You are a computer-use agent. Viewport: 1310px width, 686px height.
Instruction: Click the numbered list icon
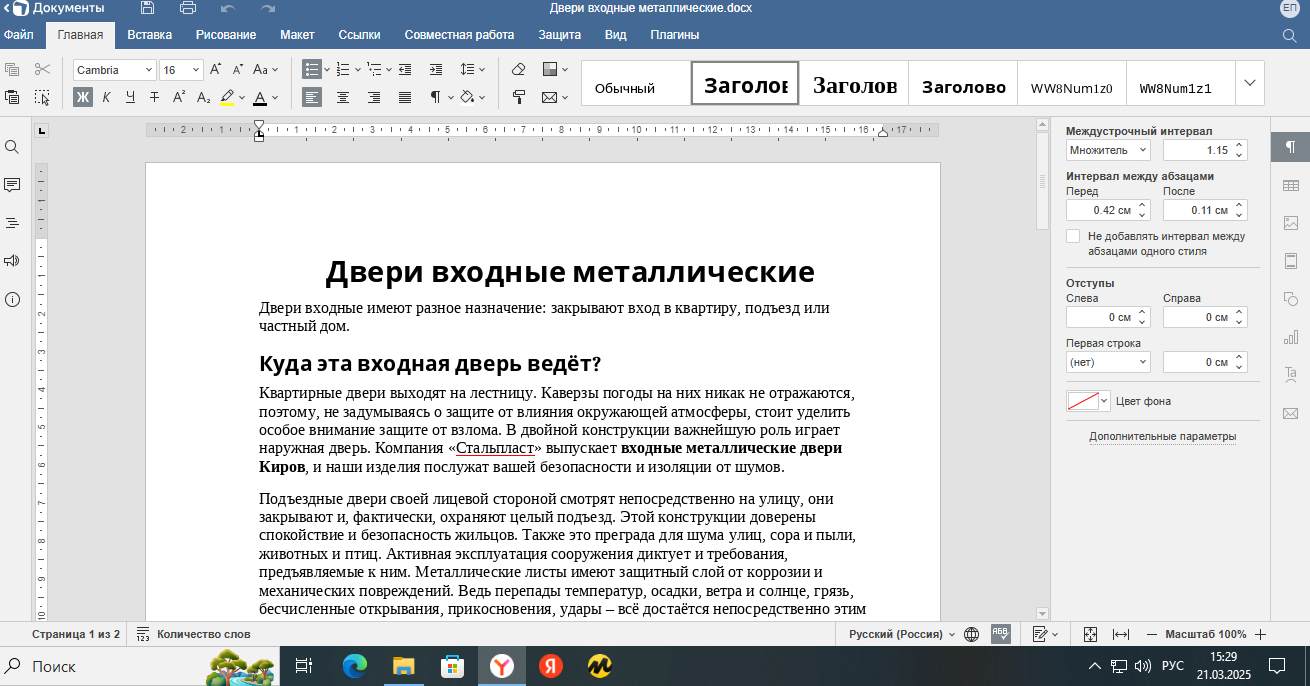pyautogui.click(x=344, y=70)
